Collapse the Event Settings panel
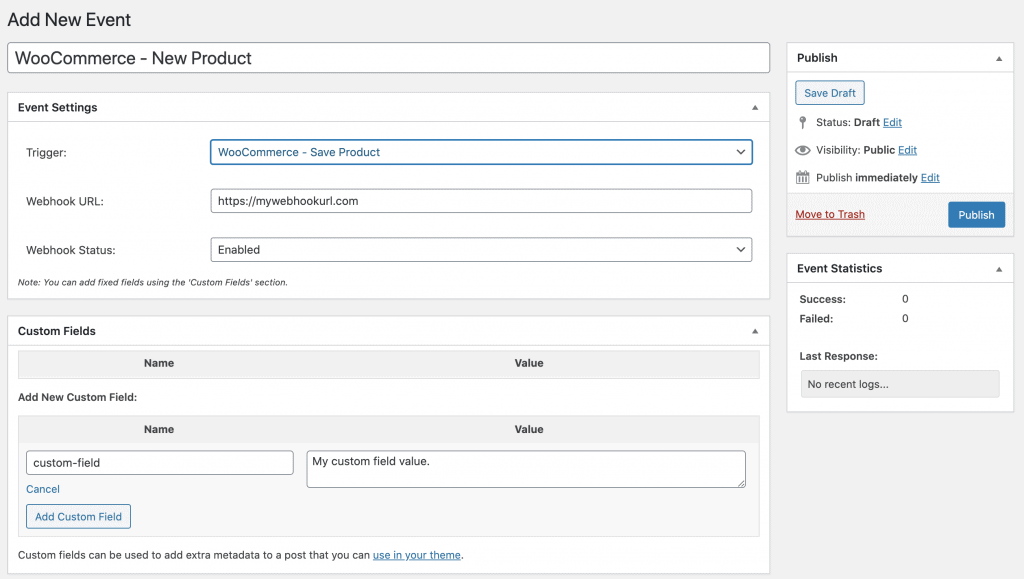Screen dimensions: 1024x579 pos(755,108)
